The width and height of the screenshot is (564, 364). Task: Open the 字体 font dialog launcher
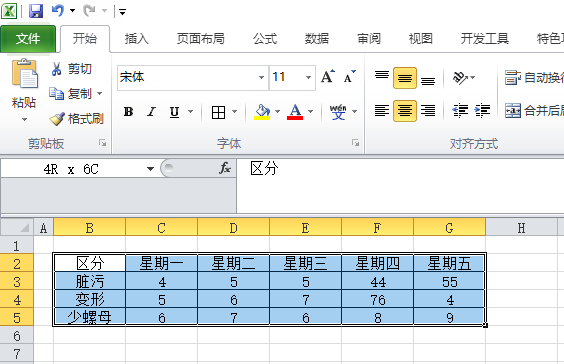pos(355,143)
